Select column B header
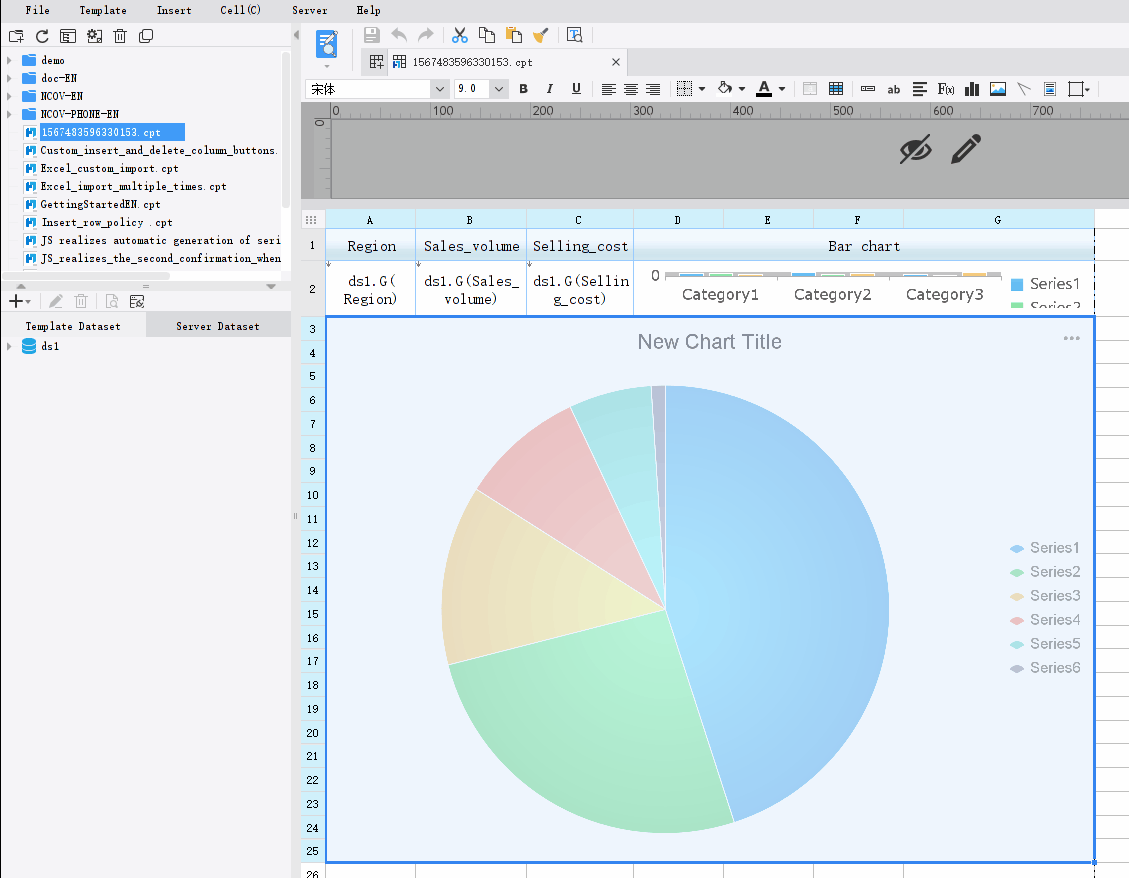Screen dimensions: 1129x878 [x=470, y=220]
